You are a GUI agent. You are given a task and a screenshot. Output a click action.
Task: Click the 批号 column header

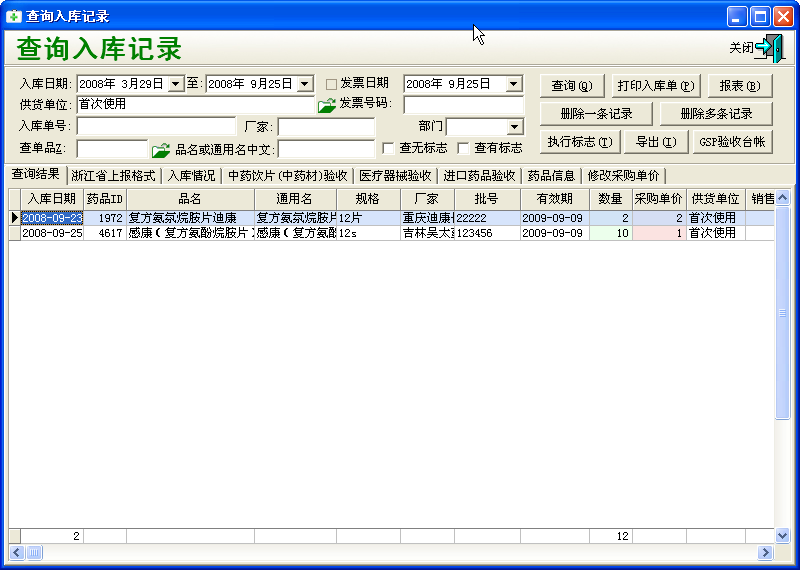click(x=487, y=199)
